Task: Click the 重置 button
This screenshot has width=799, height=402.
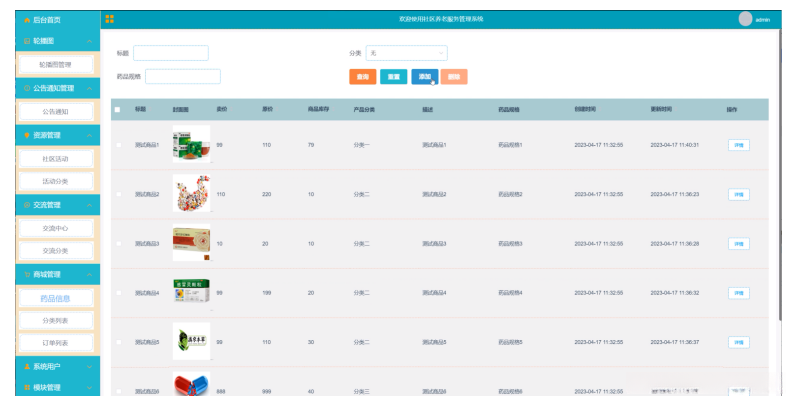Action: click(393, 77)
